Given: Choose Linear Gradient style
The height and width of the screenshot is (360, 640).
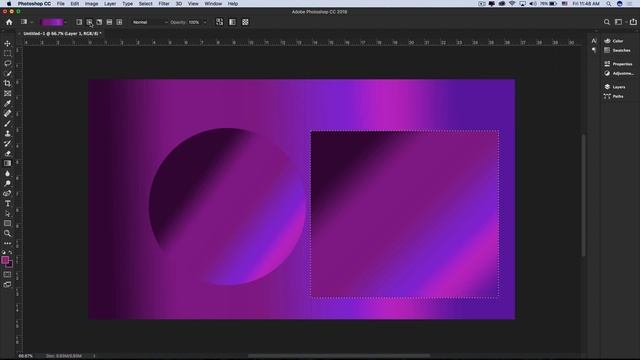Looking at the screenshot, I should click(x=79, y=22).
